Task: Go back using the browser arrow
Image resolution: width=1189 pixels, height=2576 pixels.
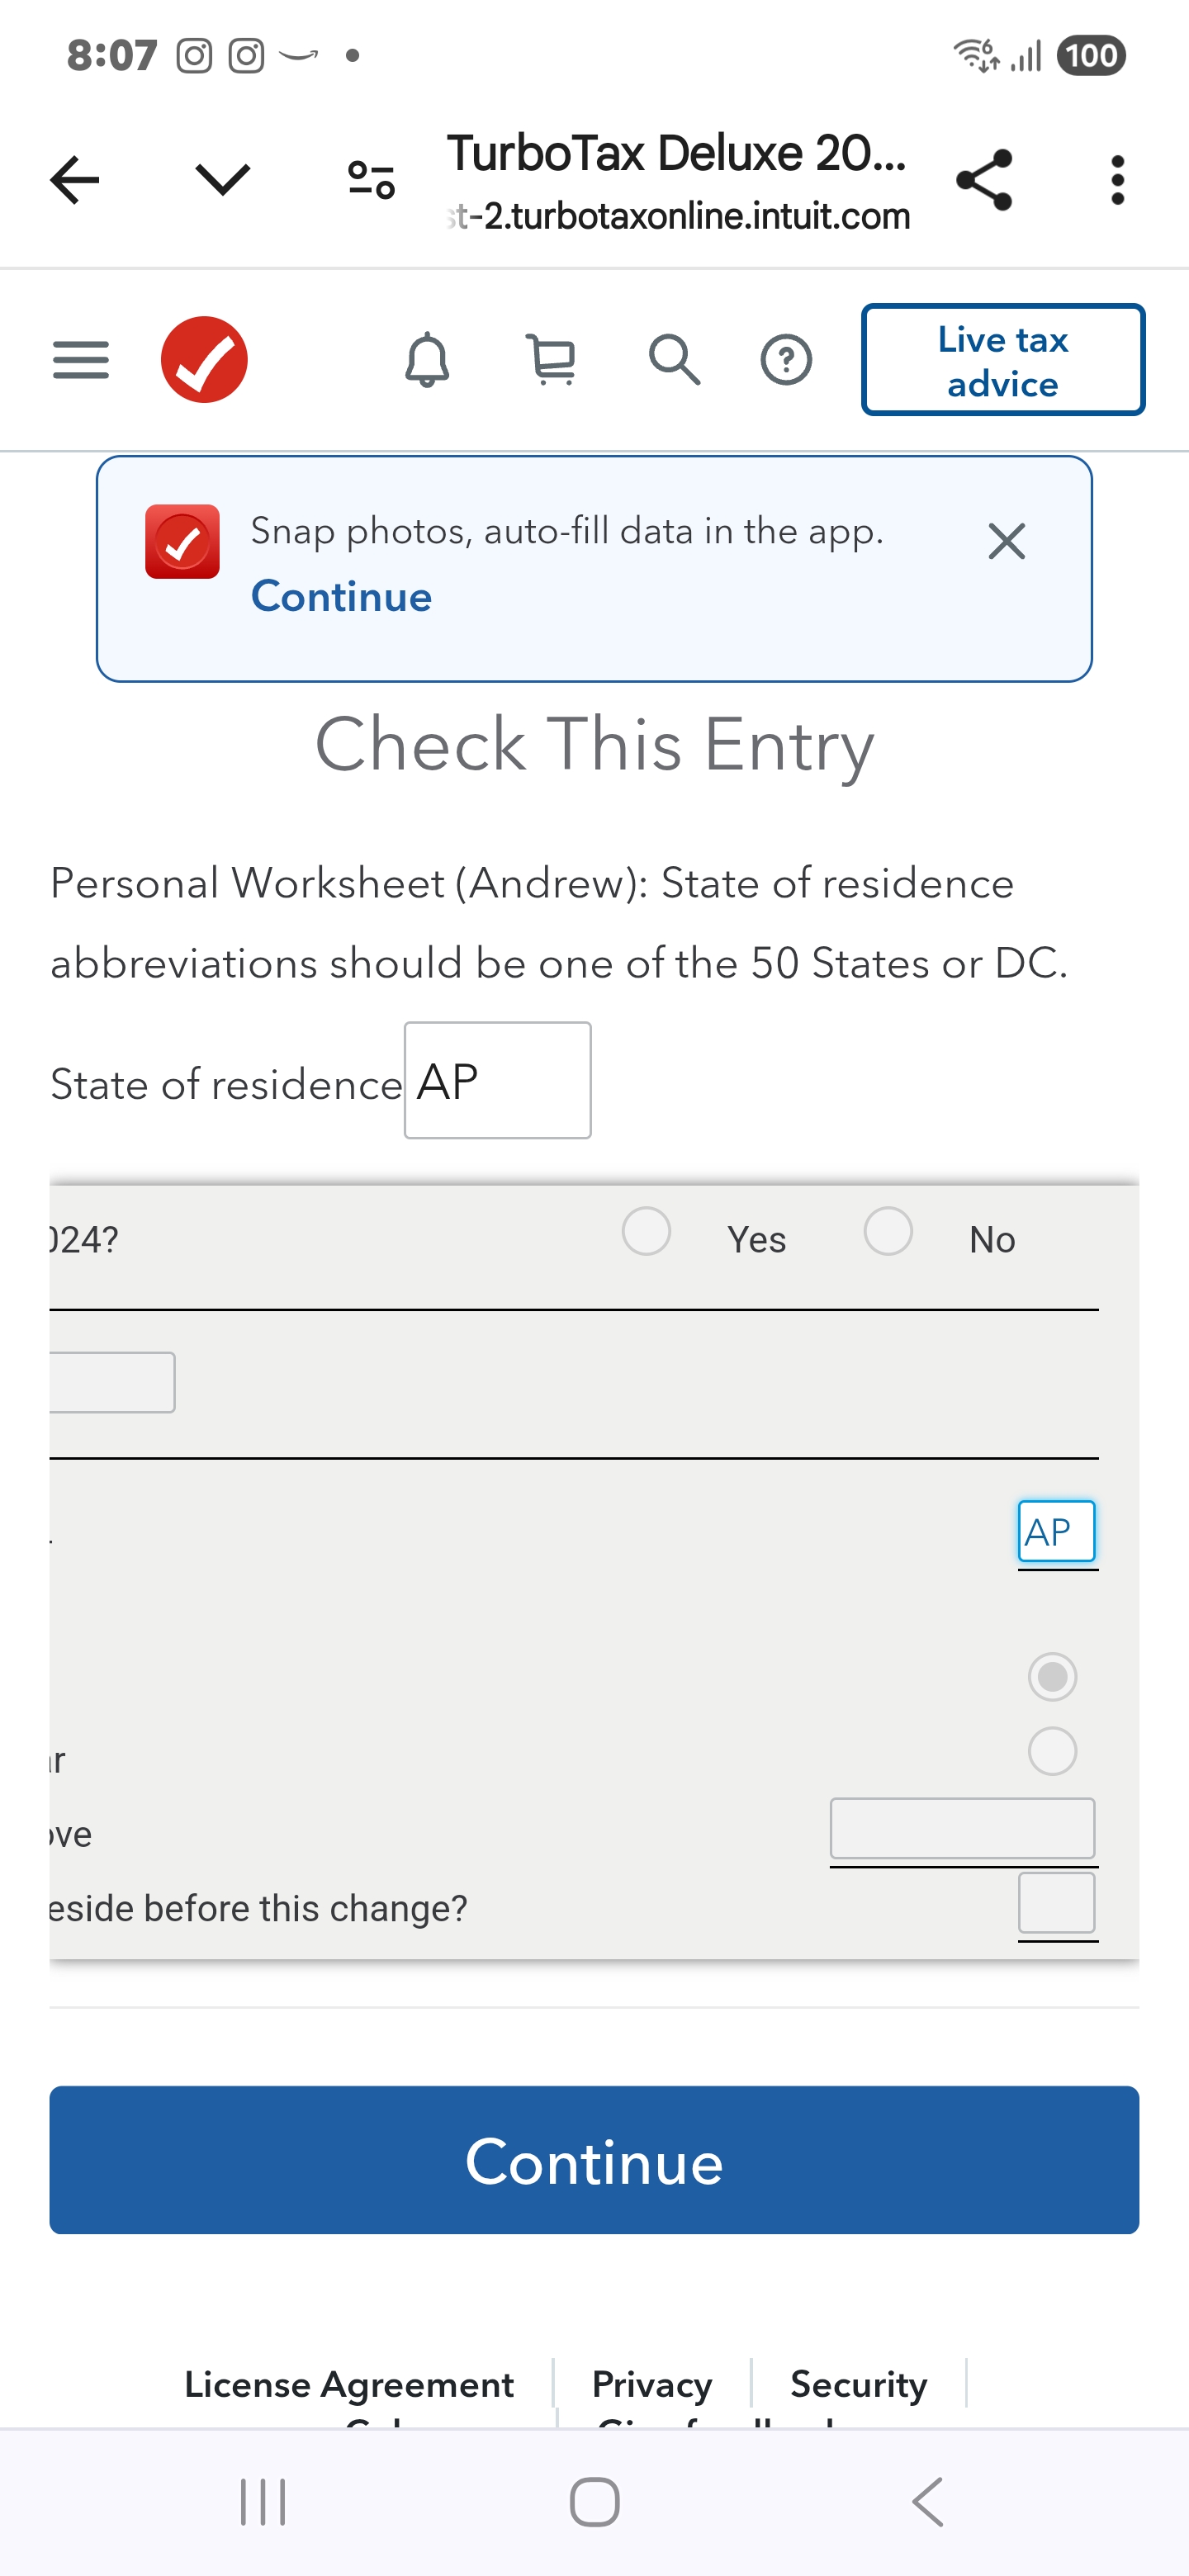Action: pos(72,180)
